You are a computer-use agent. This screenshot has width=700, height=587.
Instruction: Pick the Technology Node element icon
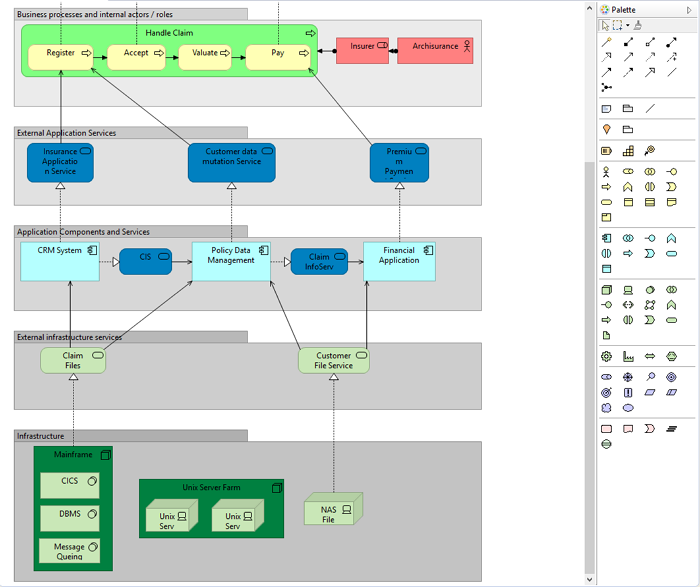[x=606, y=290]
